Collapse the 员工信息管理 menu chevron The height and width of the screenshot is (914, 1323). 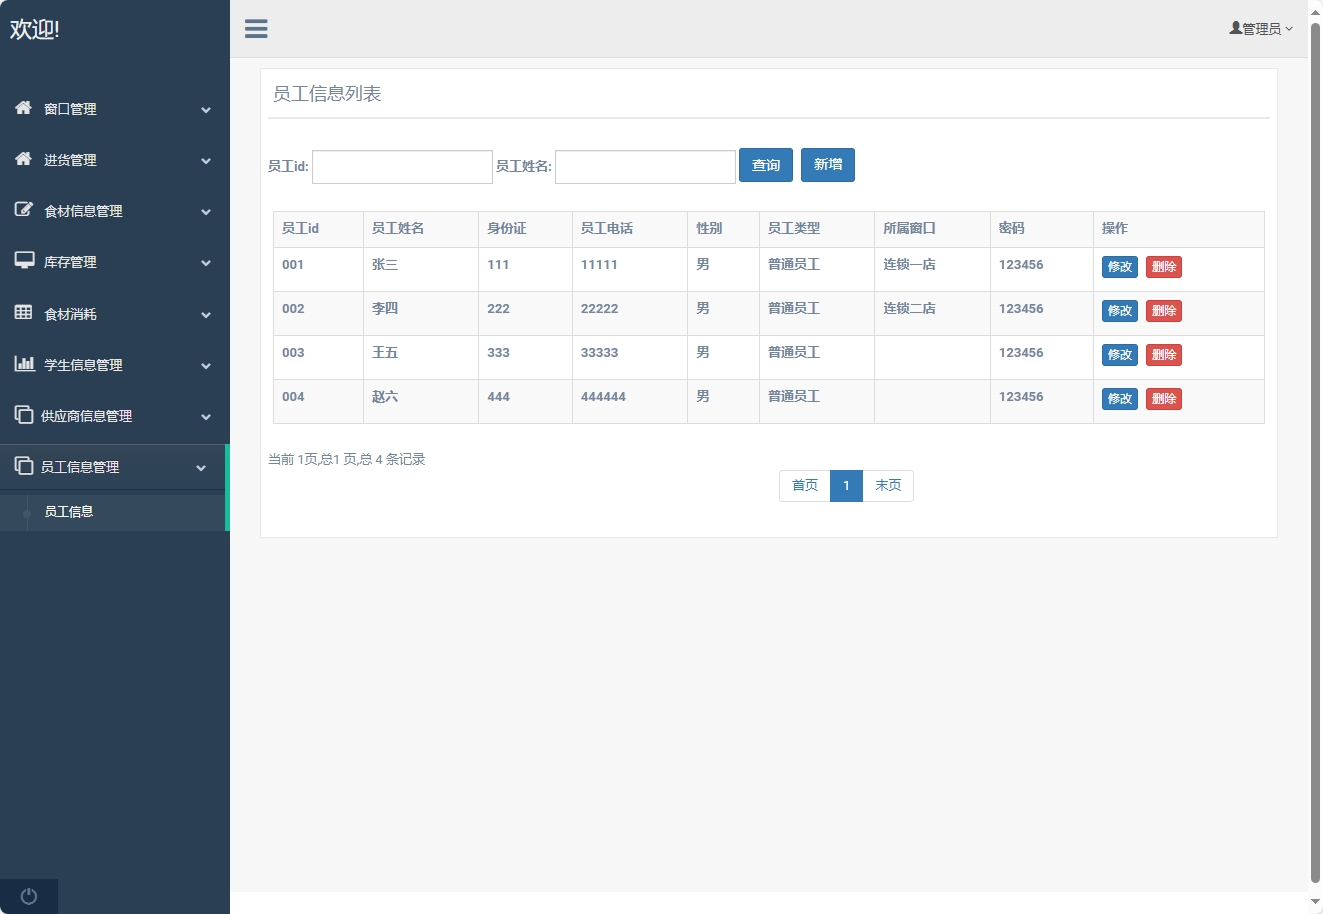tap(201, 468)
